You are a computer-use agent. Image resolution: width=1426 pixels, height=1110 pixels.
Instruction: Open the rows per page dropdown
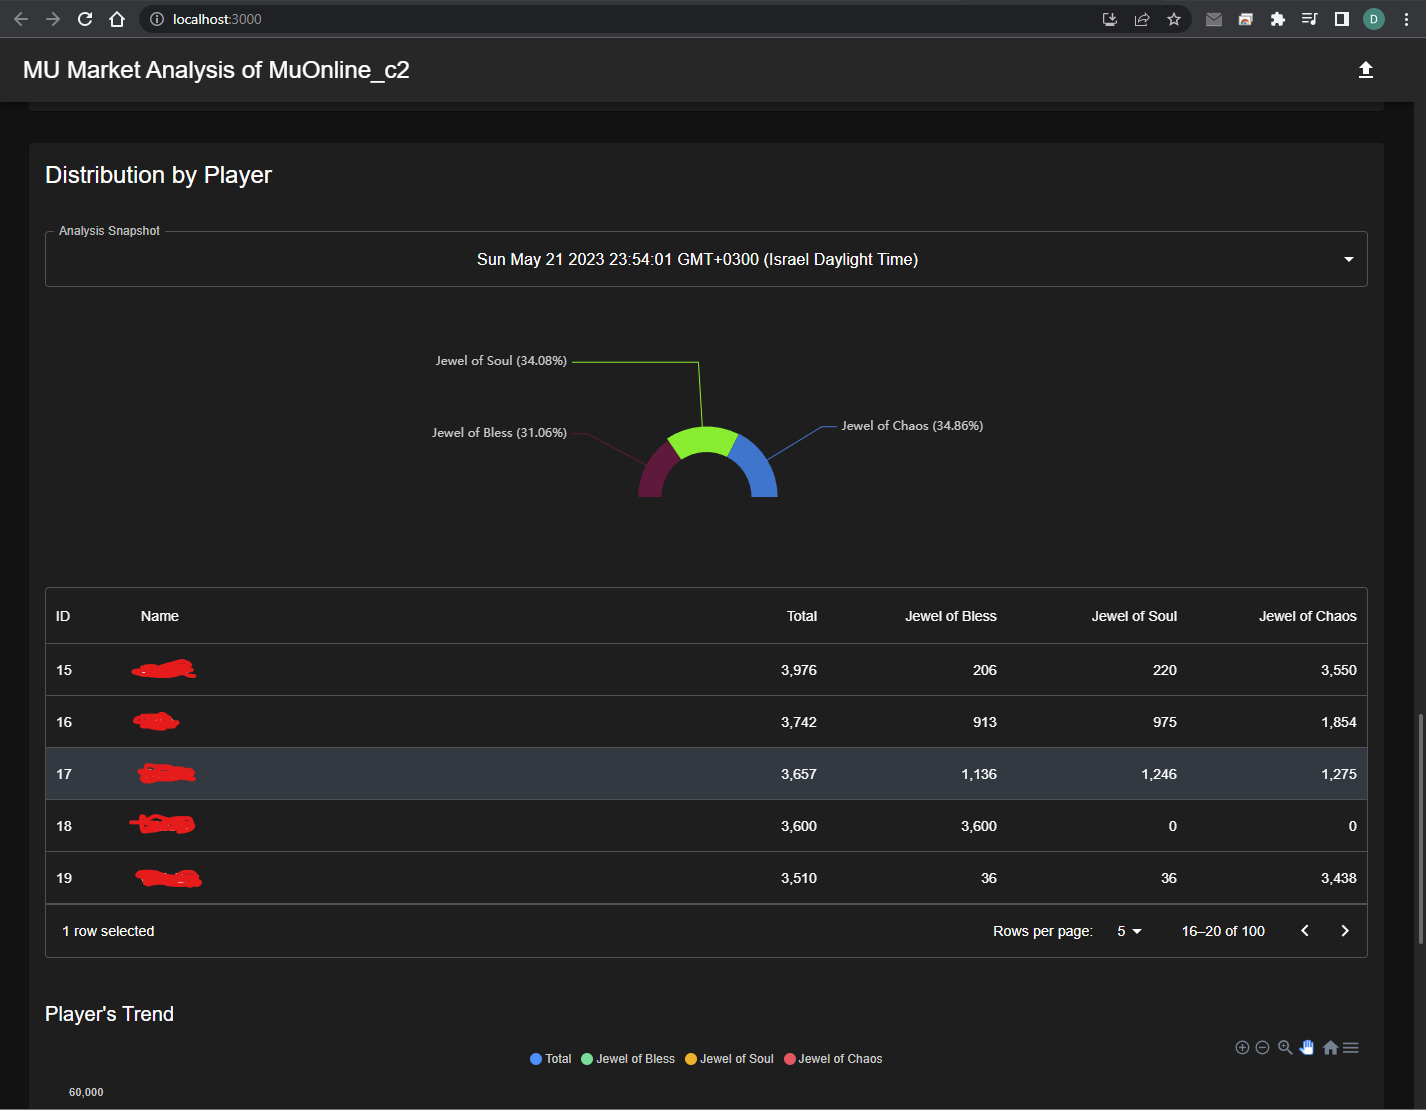(1129, 931)
